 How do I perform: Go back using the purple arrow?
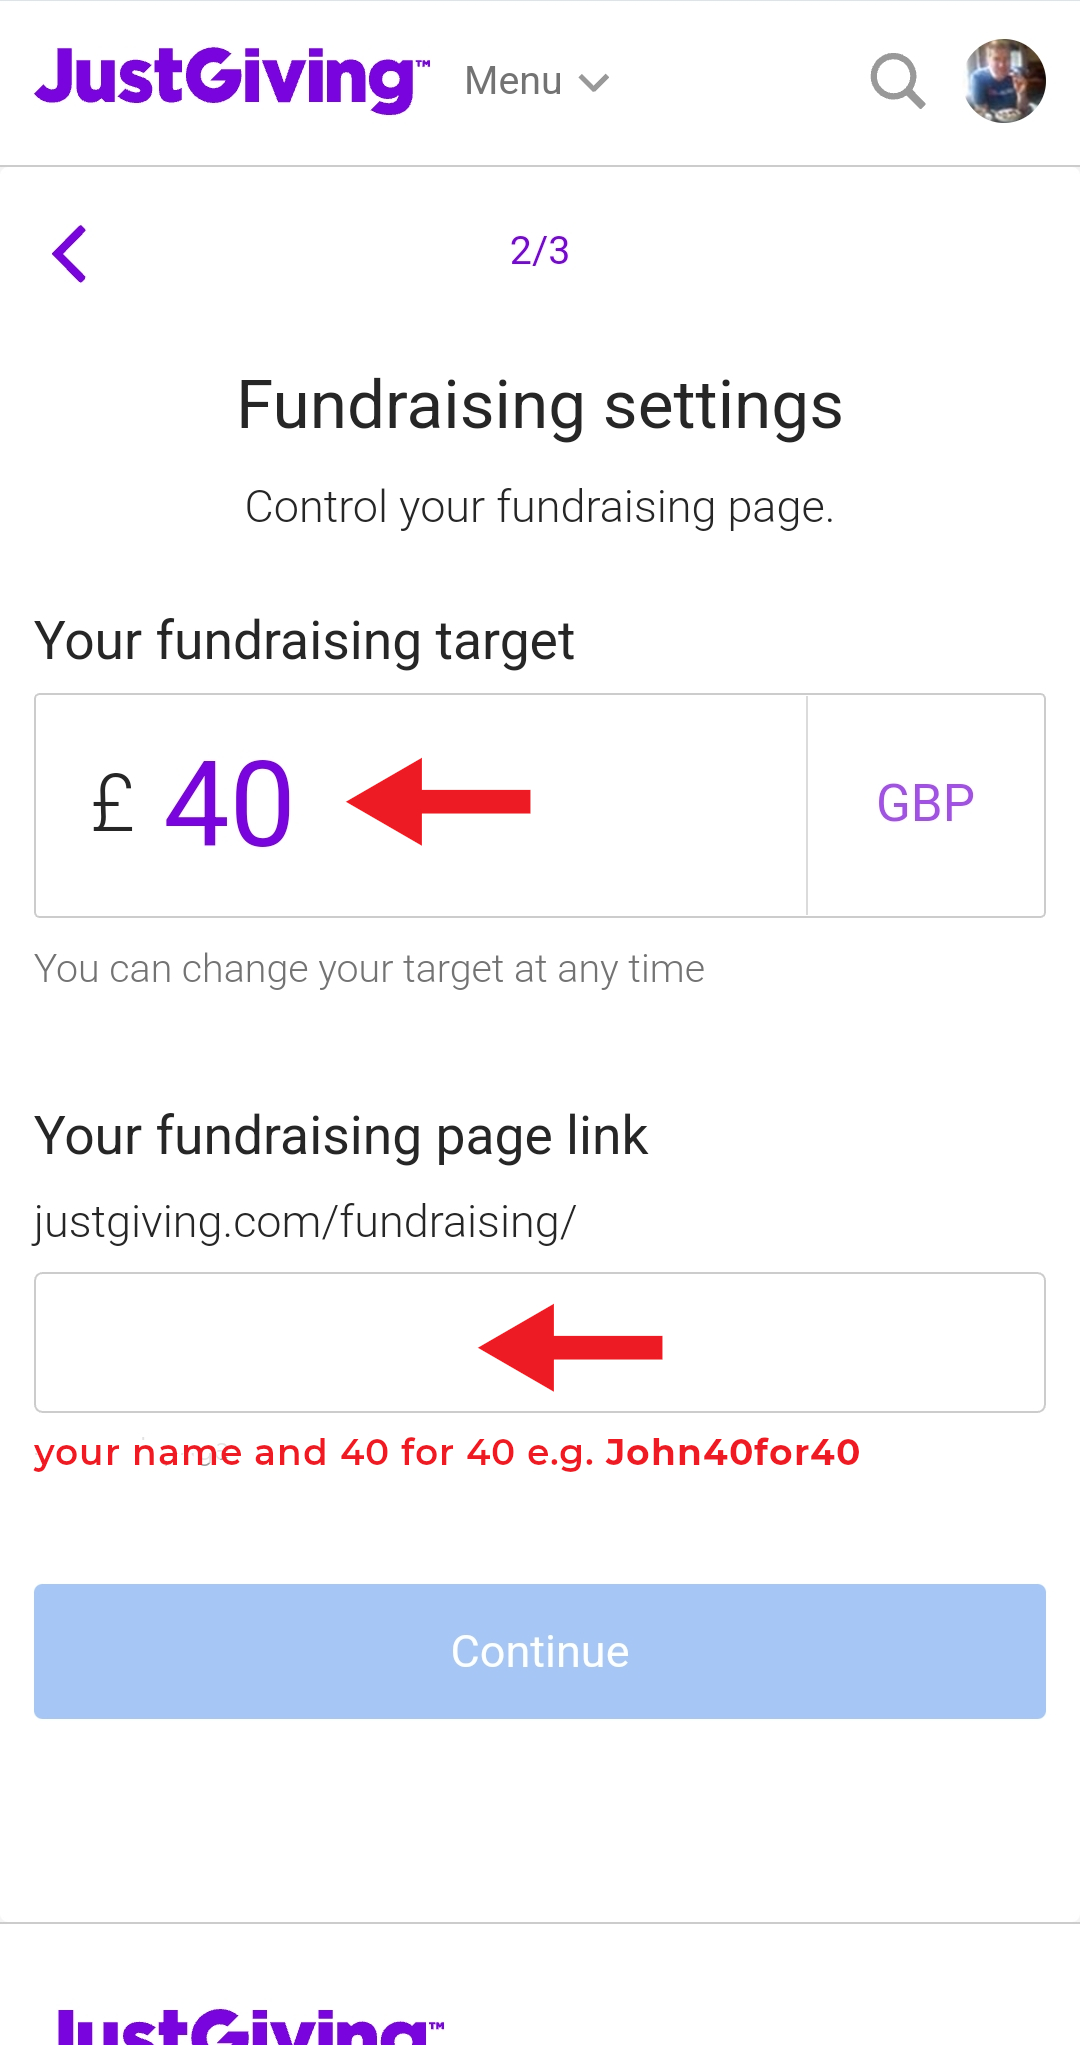click(x=70, y=254)
